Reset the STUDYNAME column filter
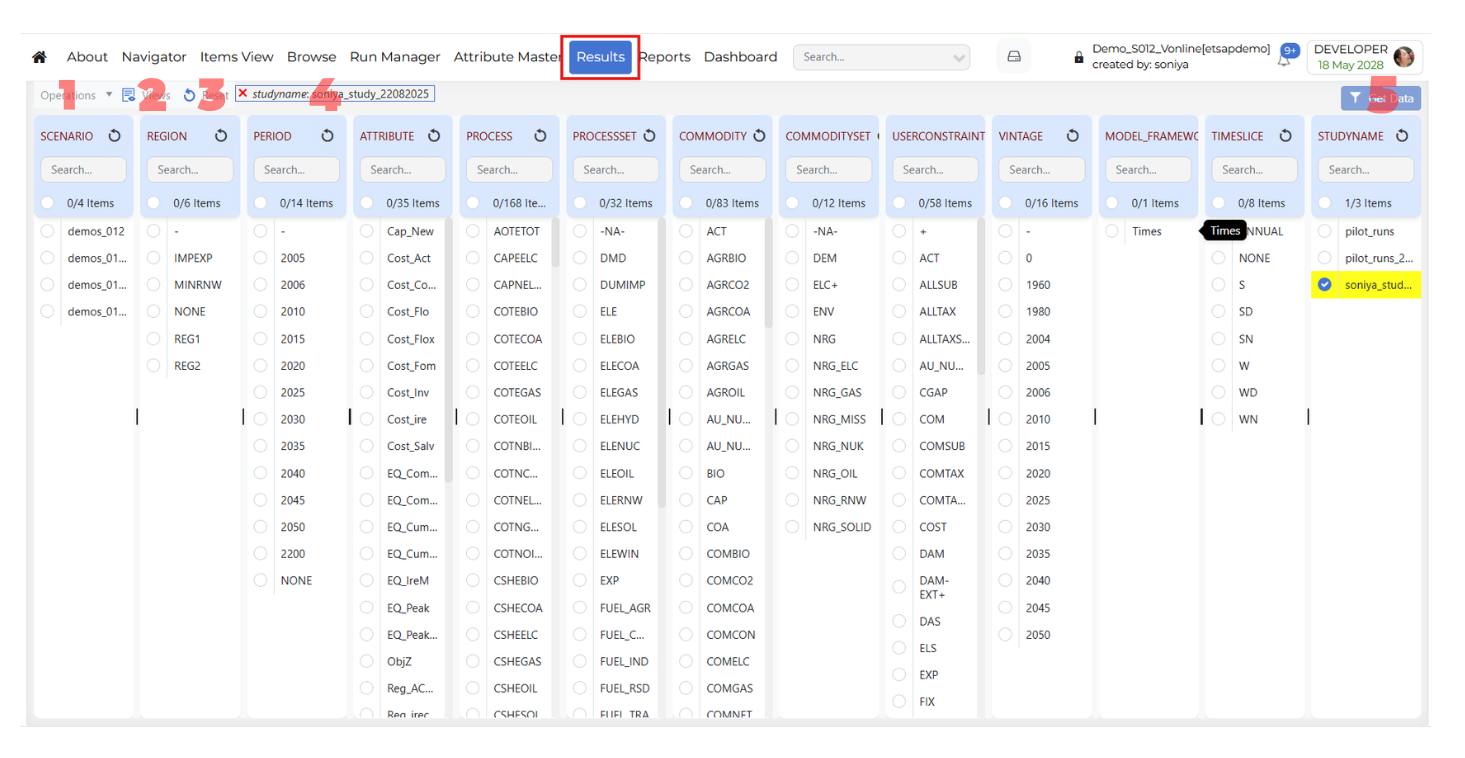This screenshot has height=758, width=1465. (1402, 136)
